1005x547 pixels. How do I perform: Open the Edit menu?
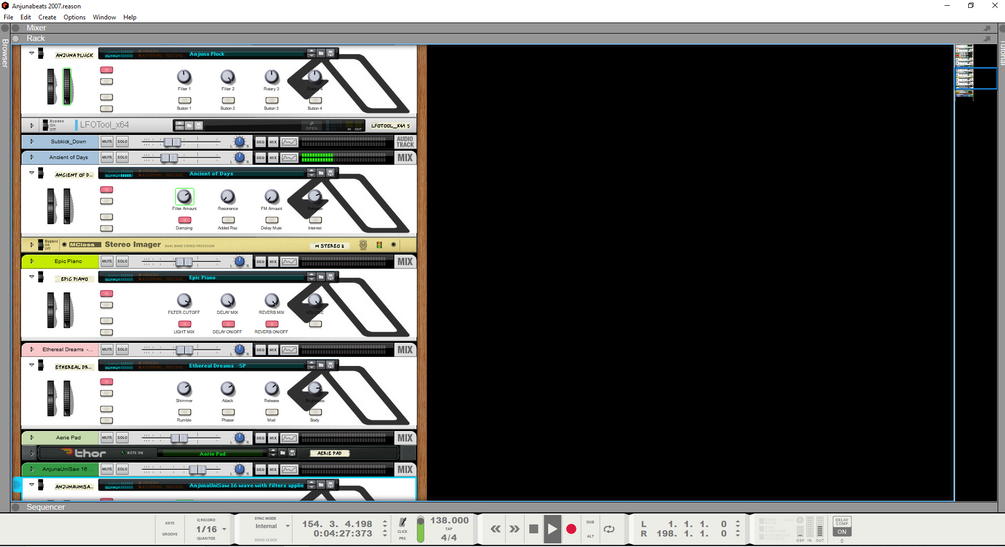[x=26, y=17]
